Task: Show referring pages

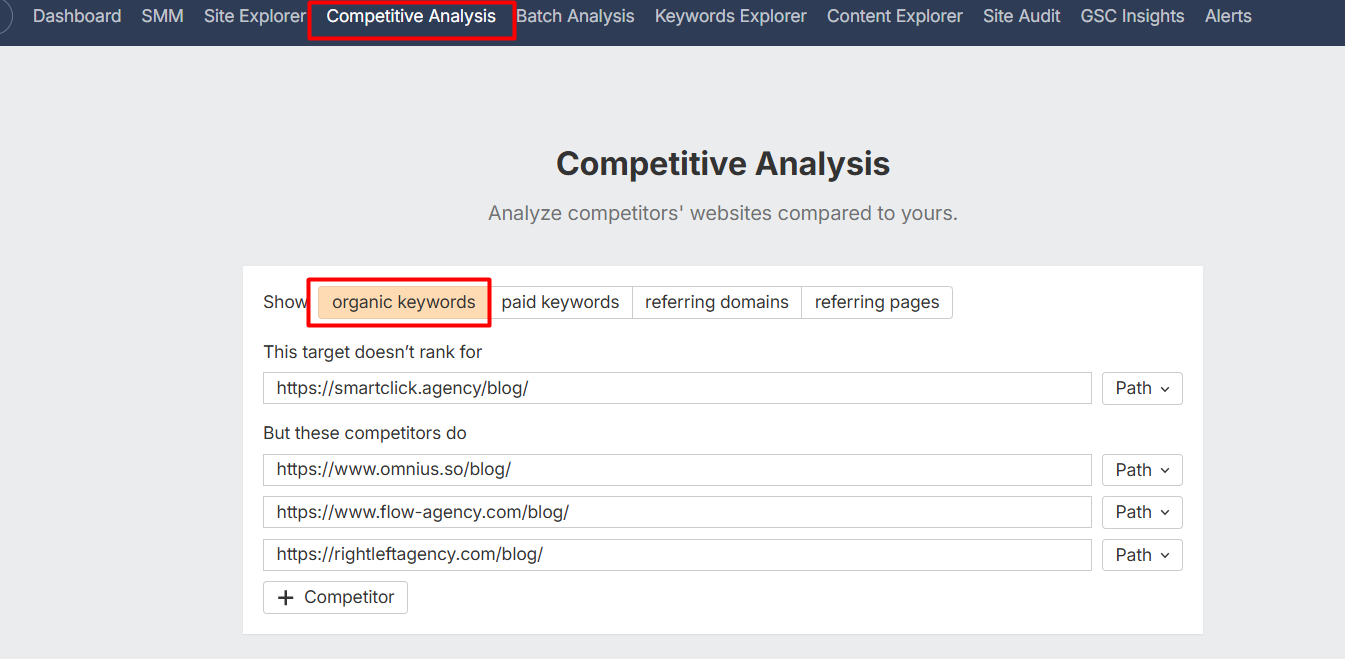Action: [877, 302]
